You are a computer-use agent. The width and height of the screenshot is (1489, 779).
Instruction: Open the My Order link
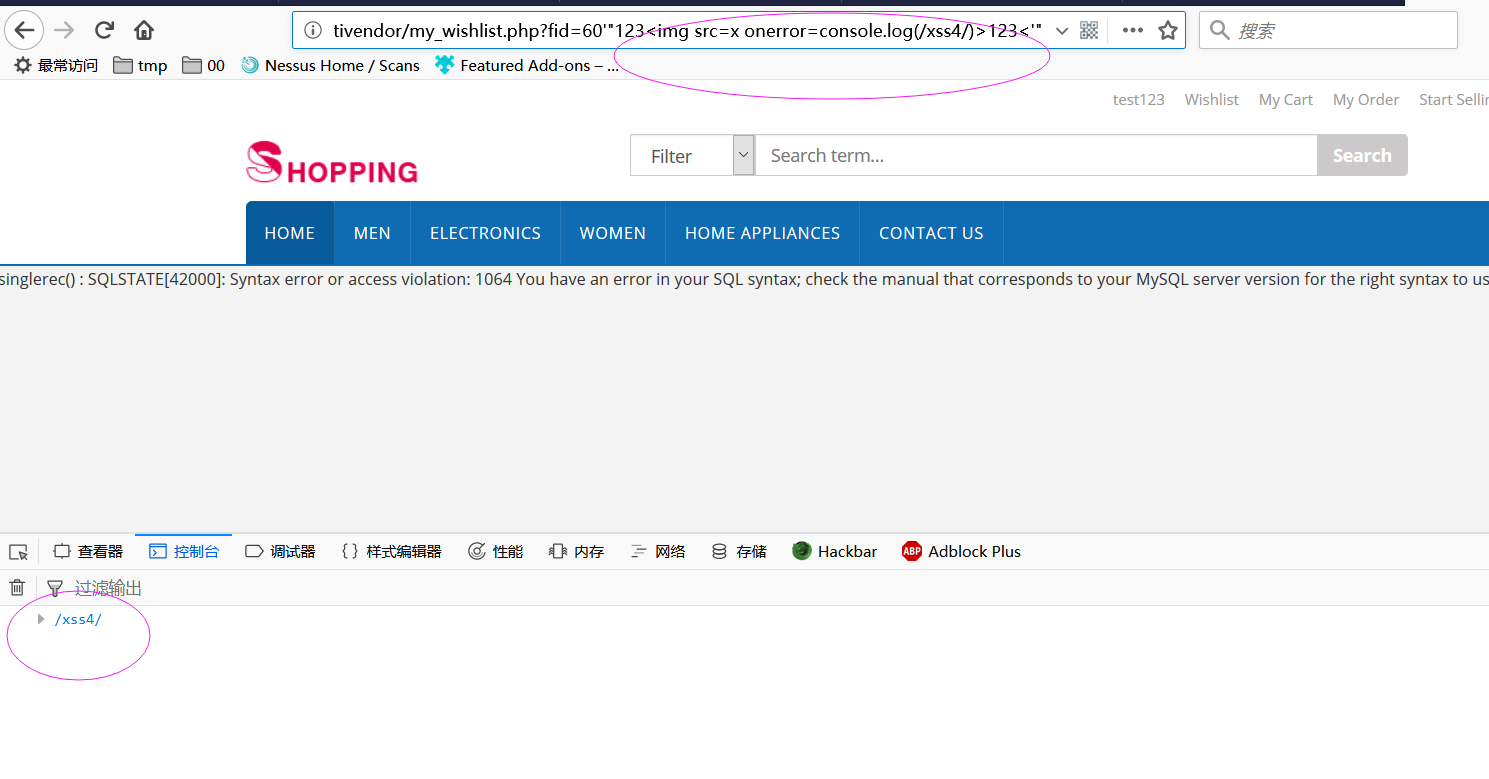(1366, 100)
